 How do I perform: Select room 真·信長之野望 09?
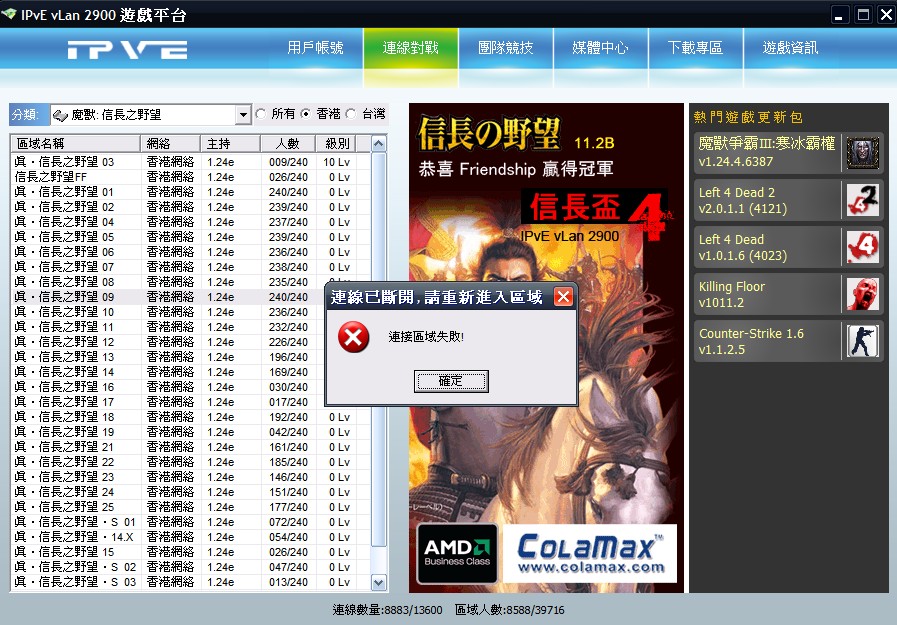[x=168, y=297]
